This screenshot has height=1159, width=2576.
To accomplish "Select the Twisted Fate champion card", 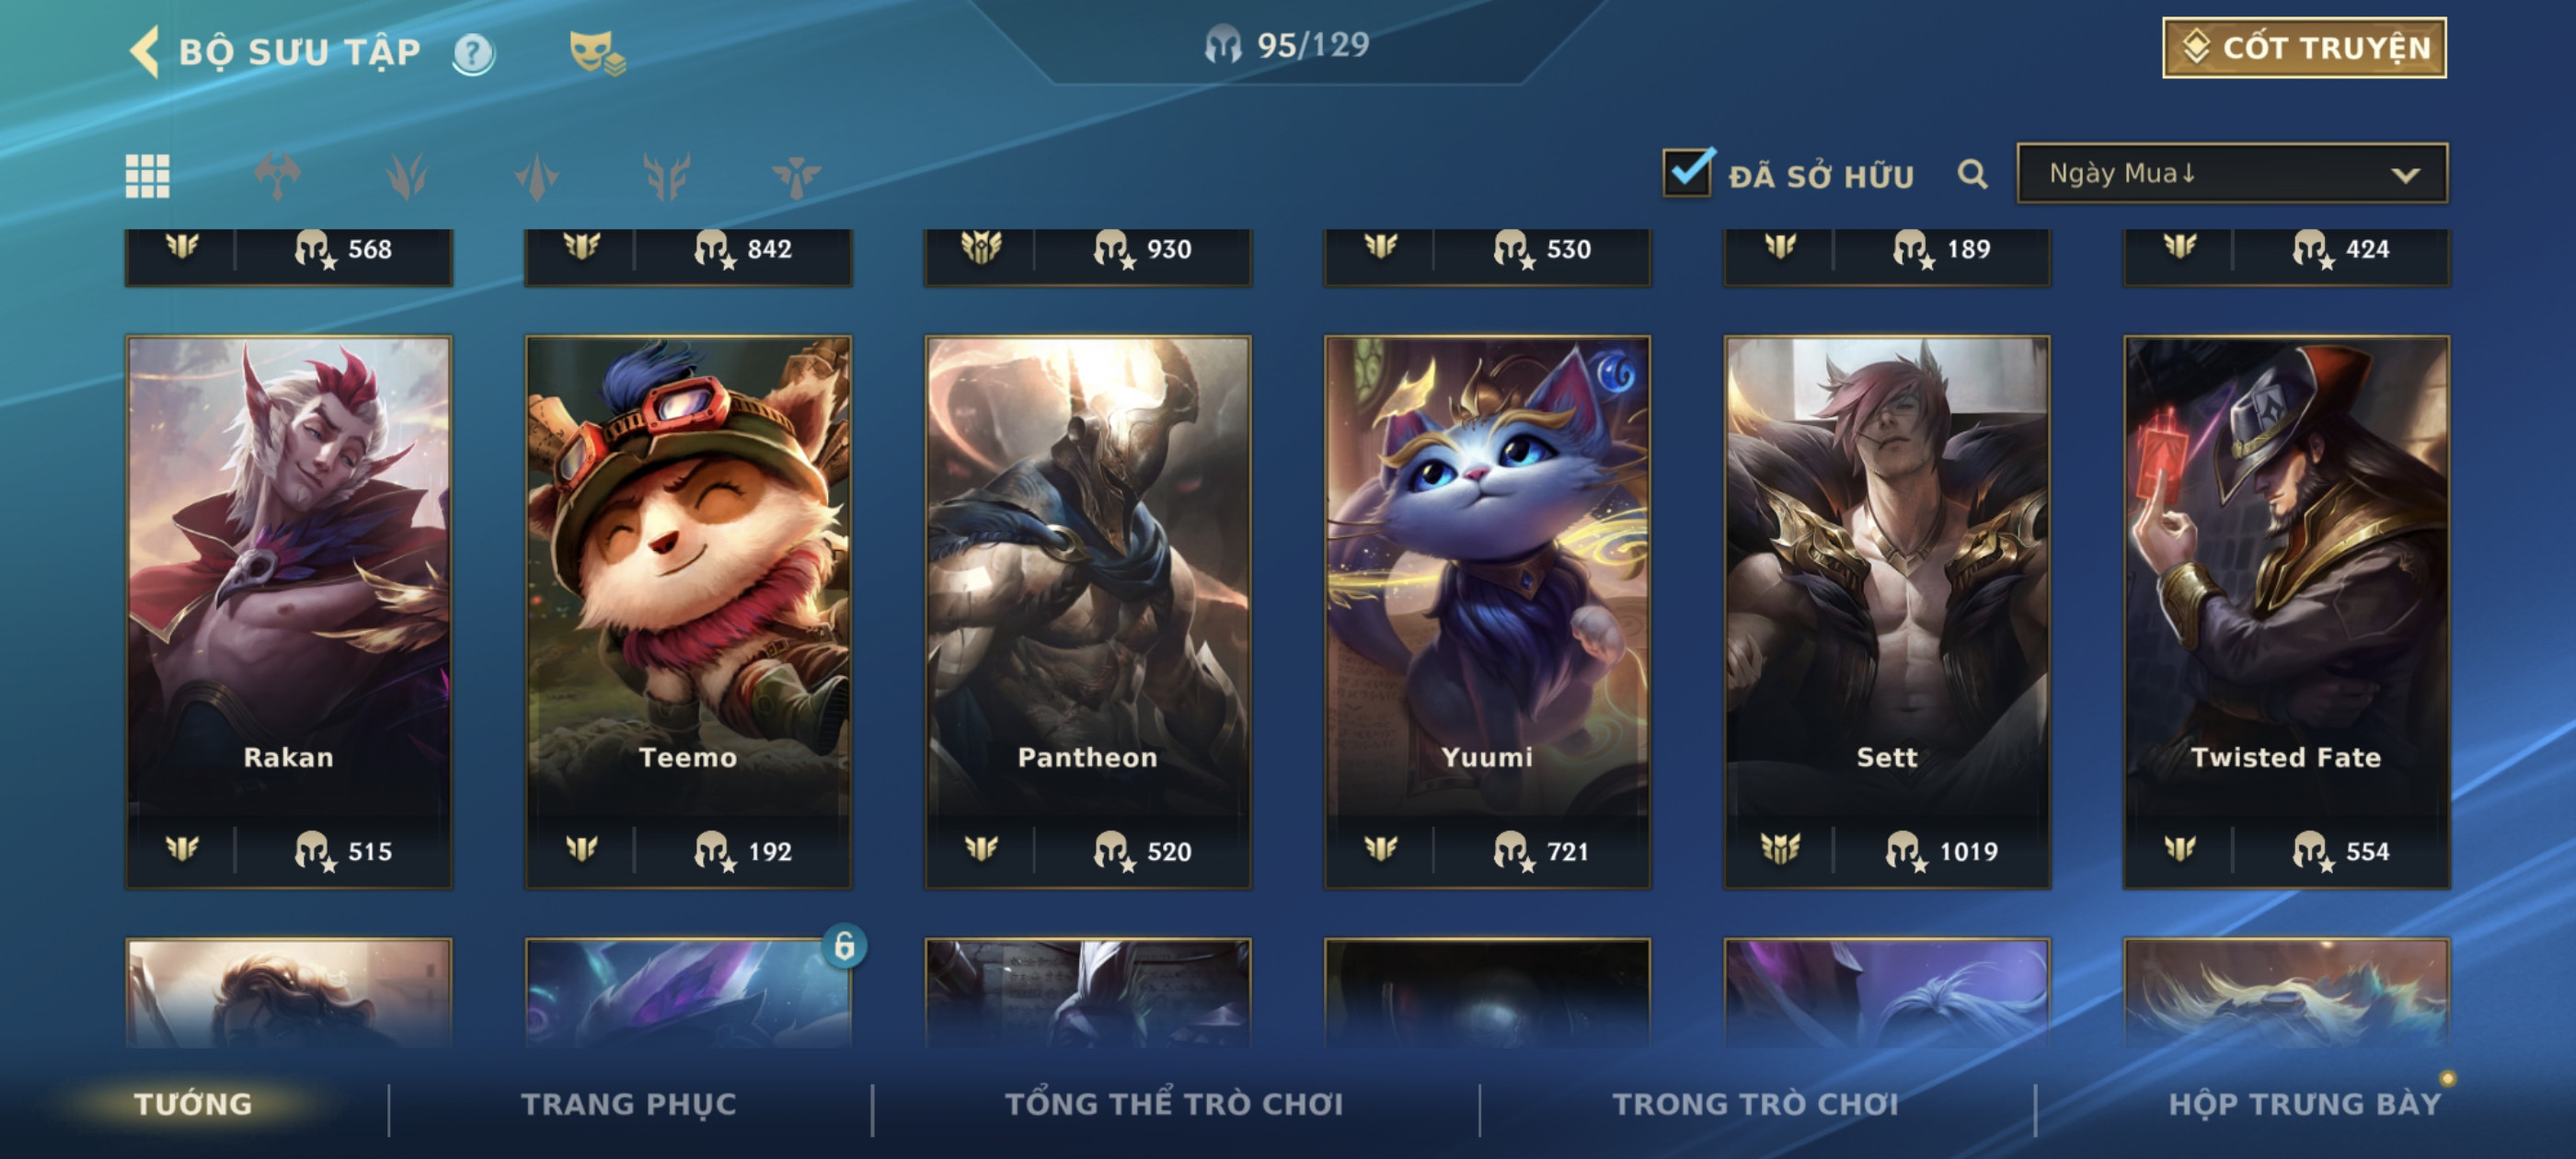I will click(2286, 611).
